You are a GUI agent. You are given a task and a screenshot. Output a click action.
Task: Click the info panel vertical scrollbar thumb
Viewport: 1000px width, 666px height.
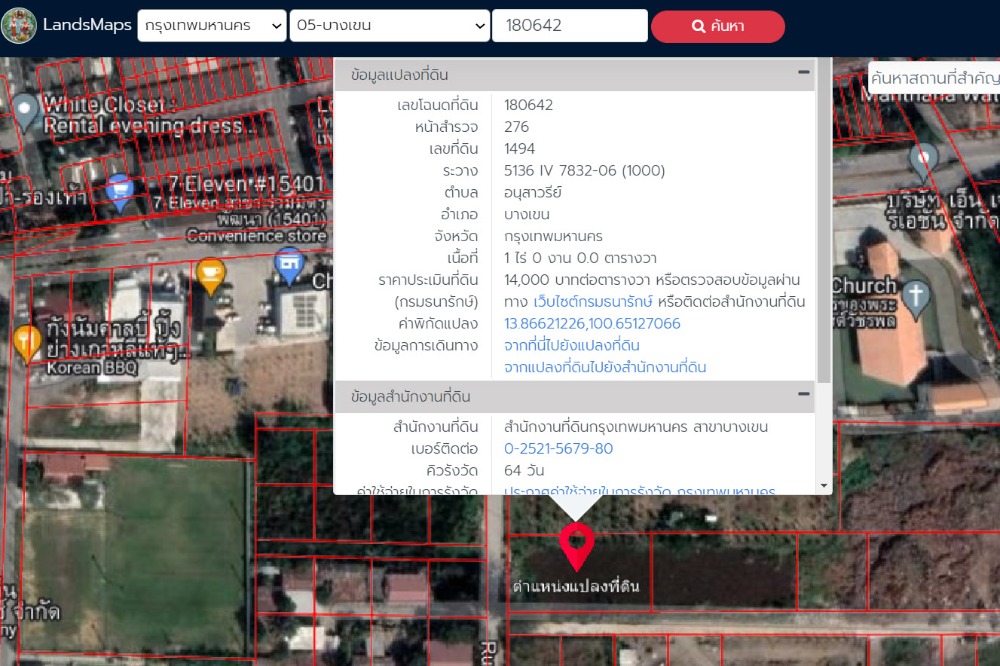pyautogui.click(x=824, y=220)
